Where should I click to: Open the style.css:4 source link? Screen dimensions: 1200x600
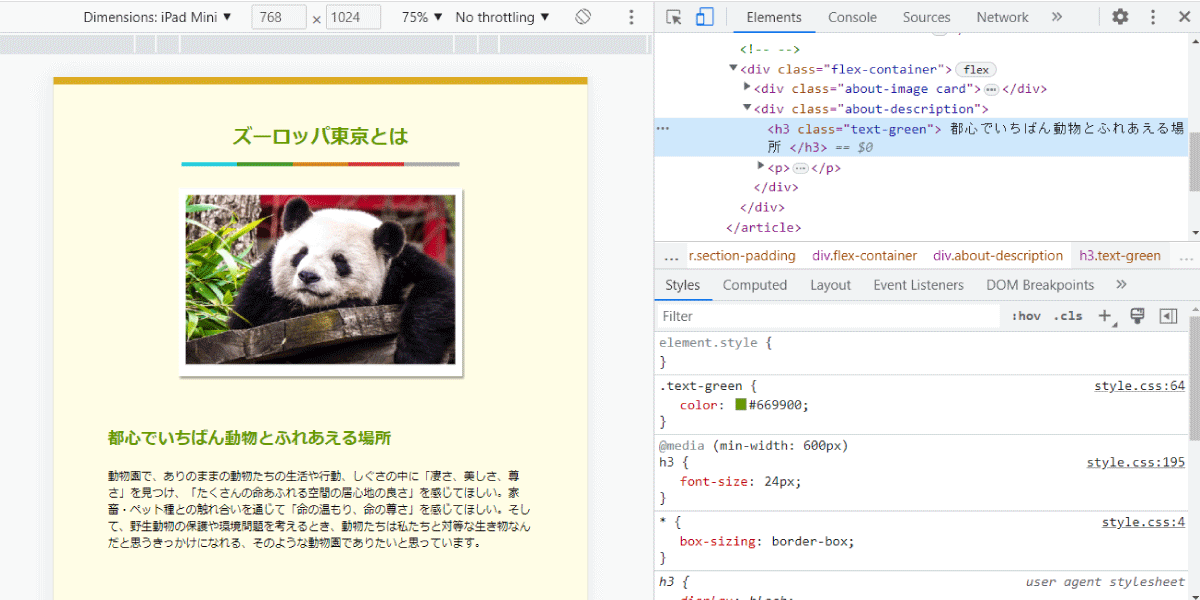[x=1143, y=522]
